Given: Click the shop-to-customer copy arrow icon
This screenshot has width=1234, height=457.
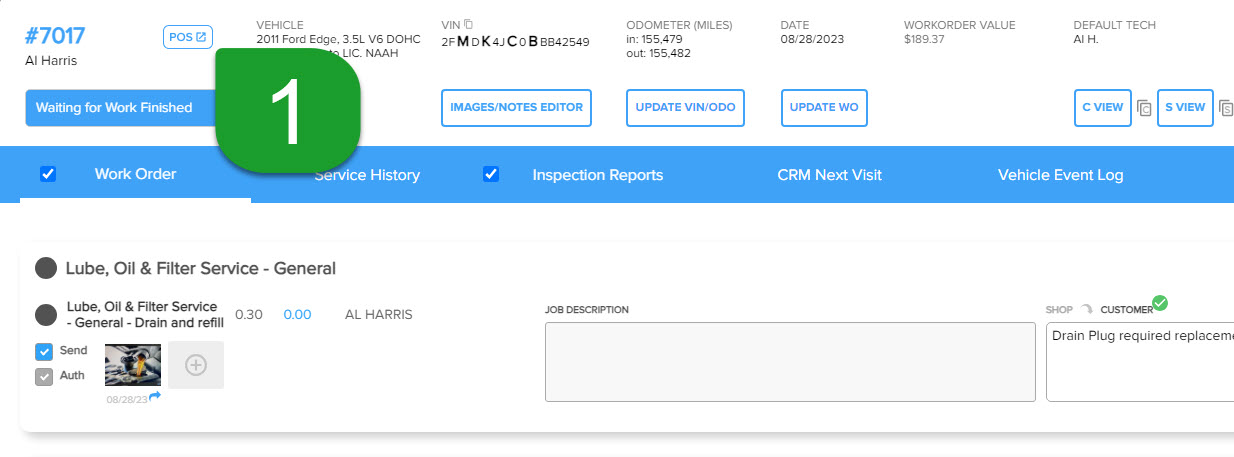Looking at the screenshot, I should [1086, 310].
